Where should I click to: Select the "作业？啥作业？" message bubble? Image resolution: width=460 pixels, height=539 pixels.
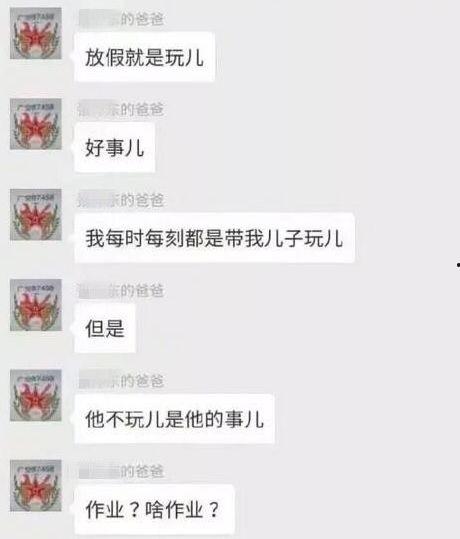coord(154,509)
